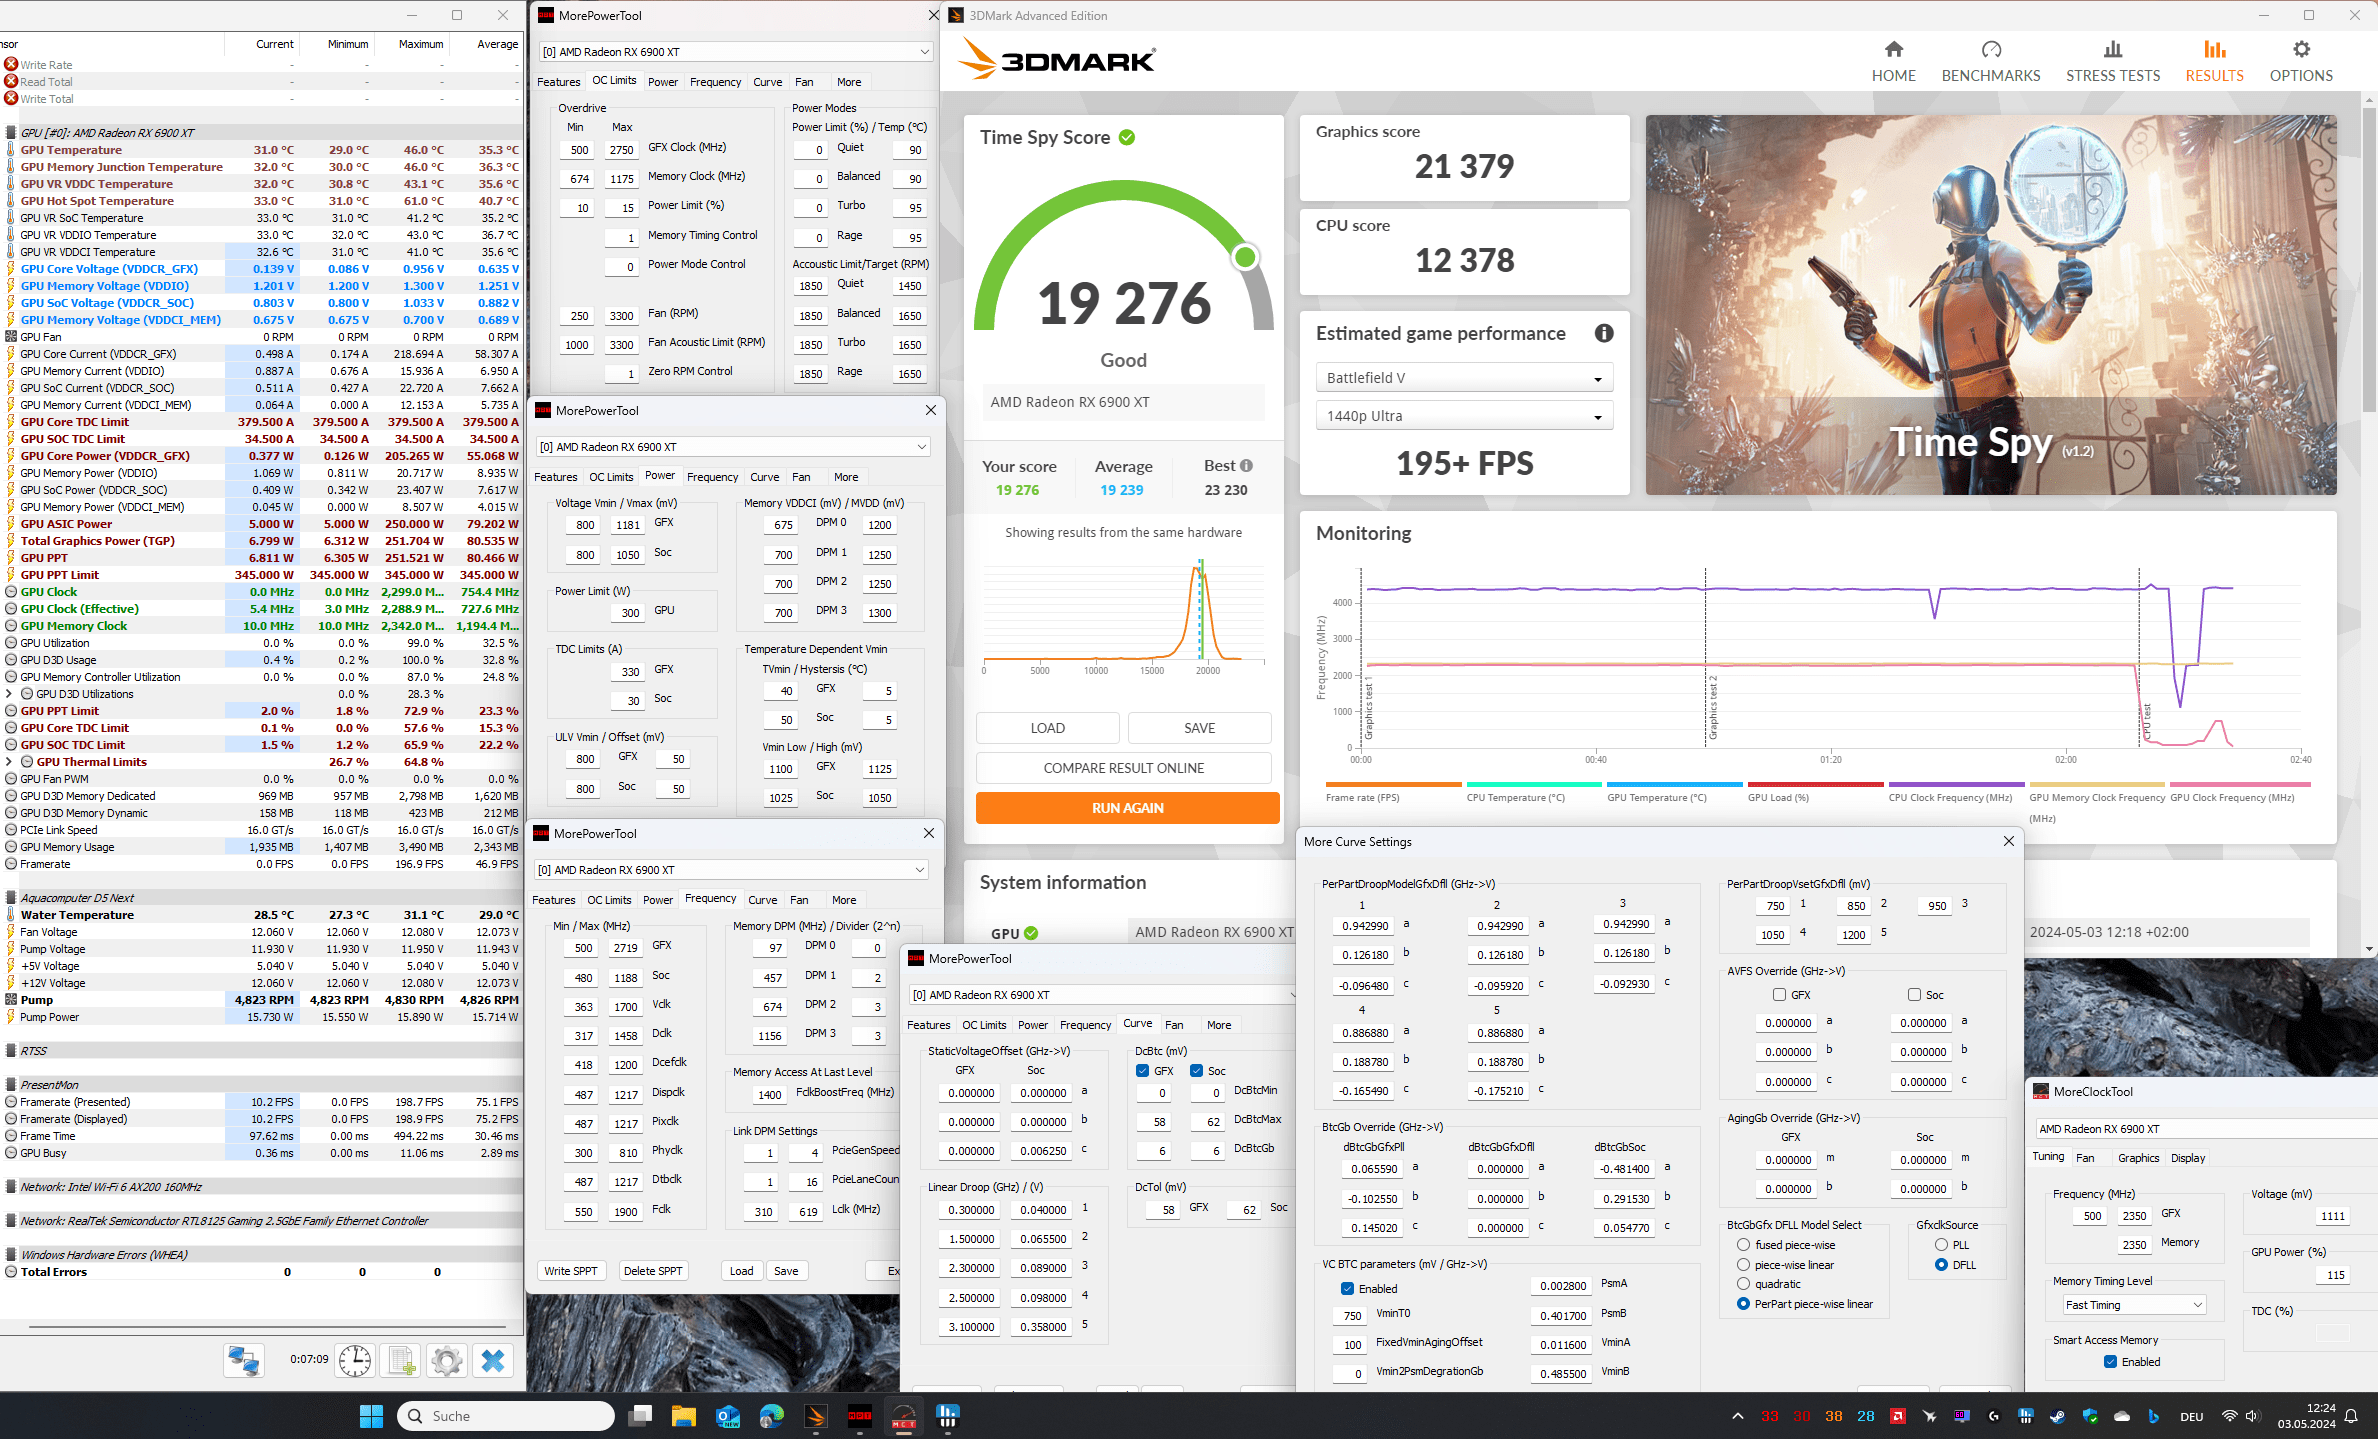This screenshot has width=2378, height=1439.
Task: Open the RESULTS page in 3DMark
Action: coord(2214,61)
